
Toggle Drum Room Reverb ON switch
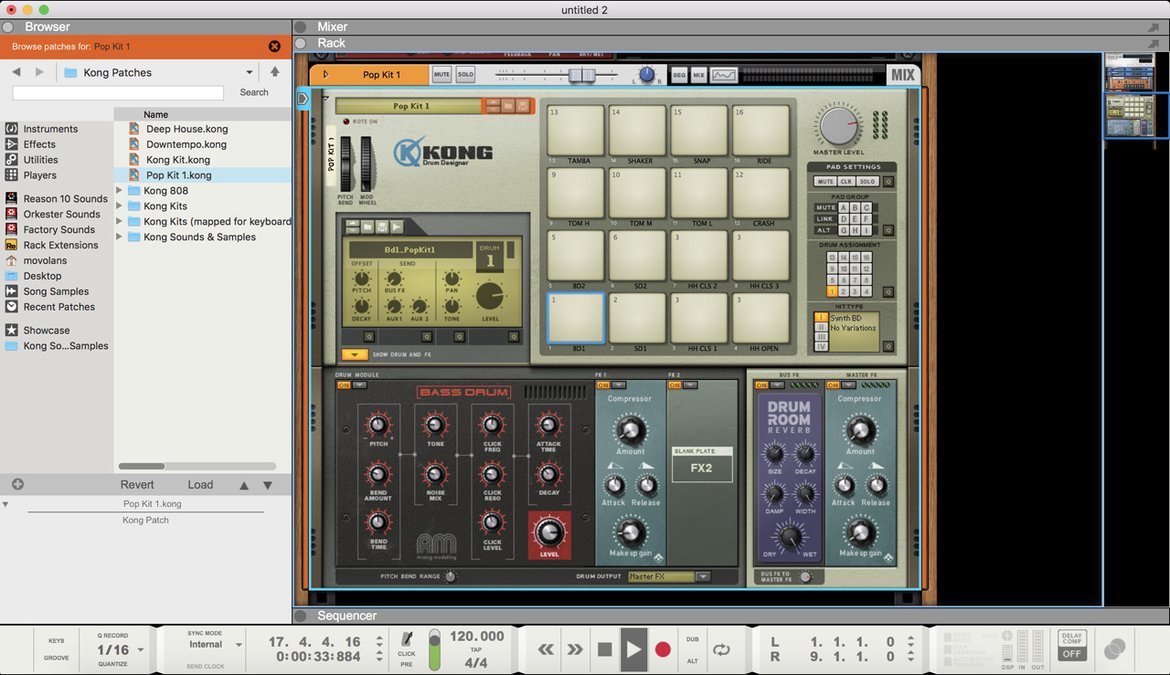[x=761, y=385]
